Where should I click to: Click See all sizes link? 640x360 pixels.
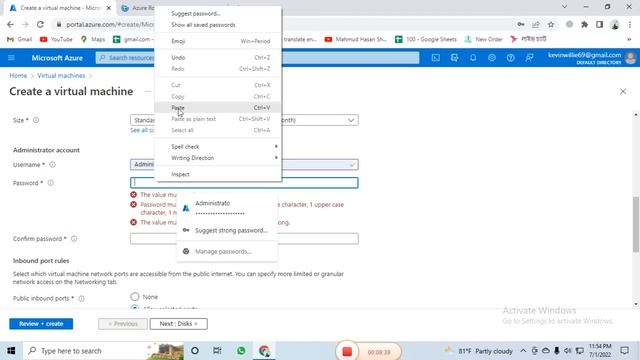click(142, 130)
